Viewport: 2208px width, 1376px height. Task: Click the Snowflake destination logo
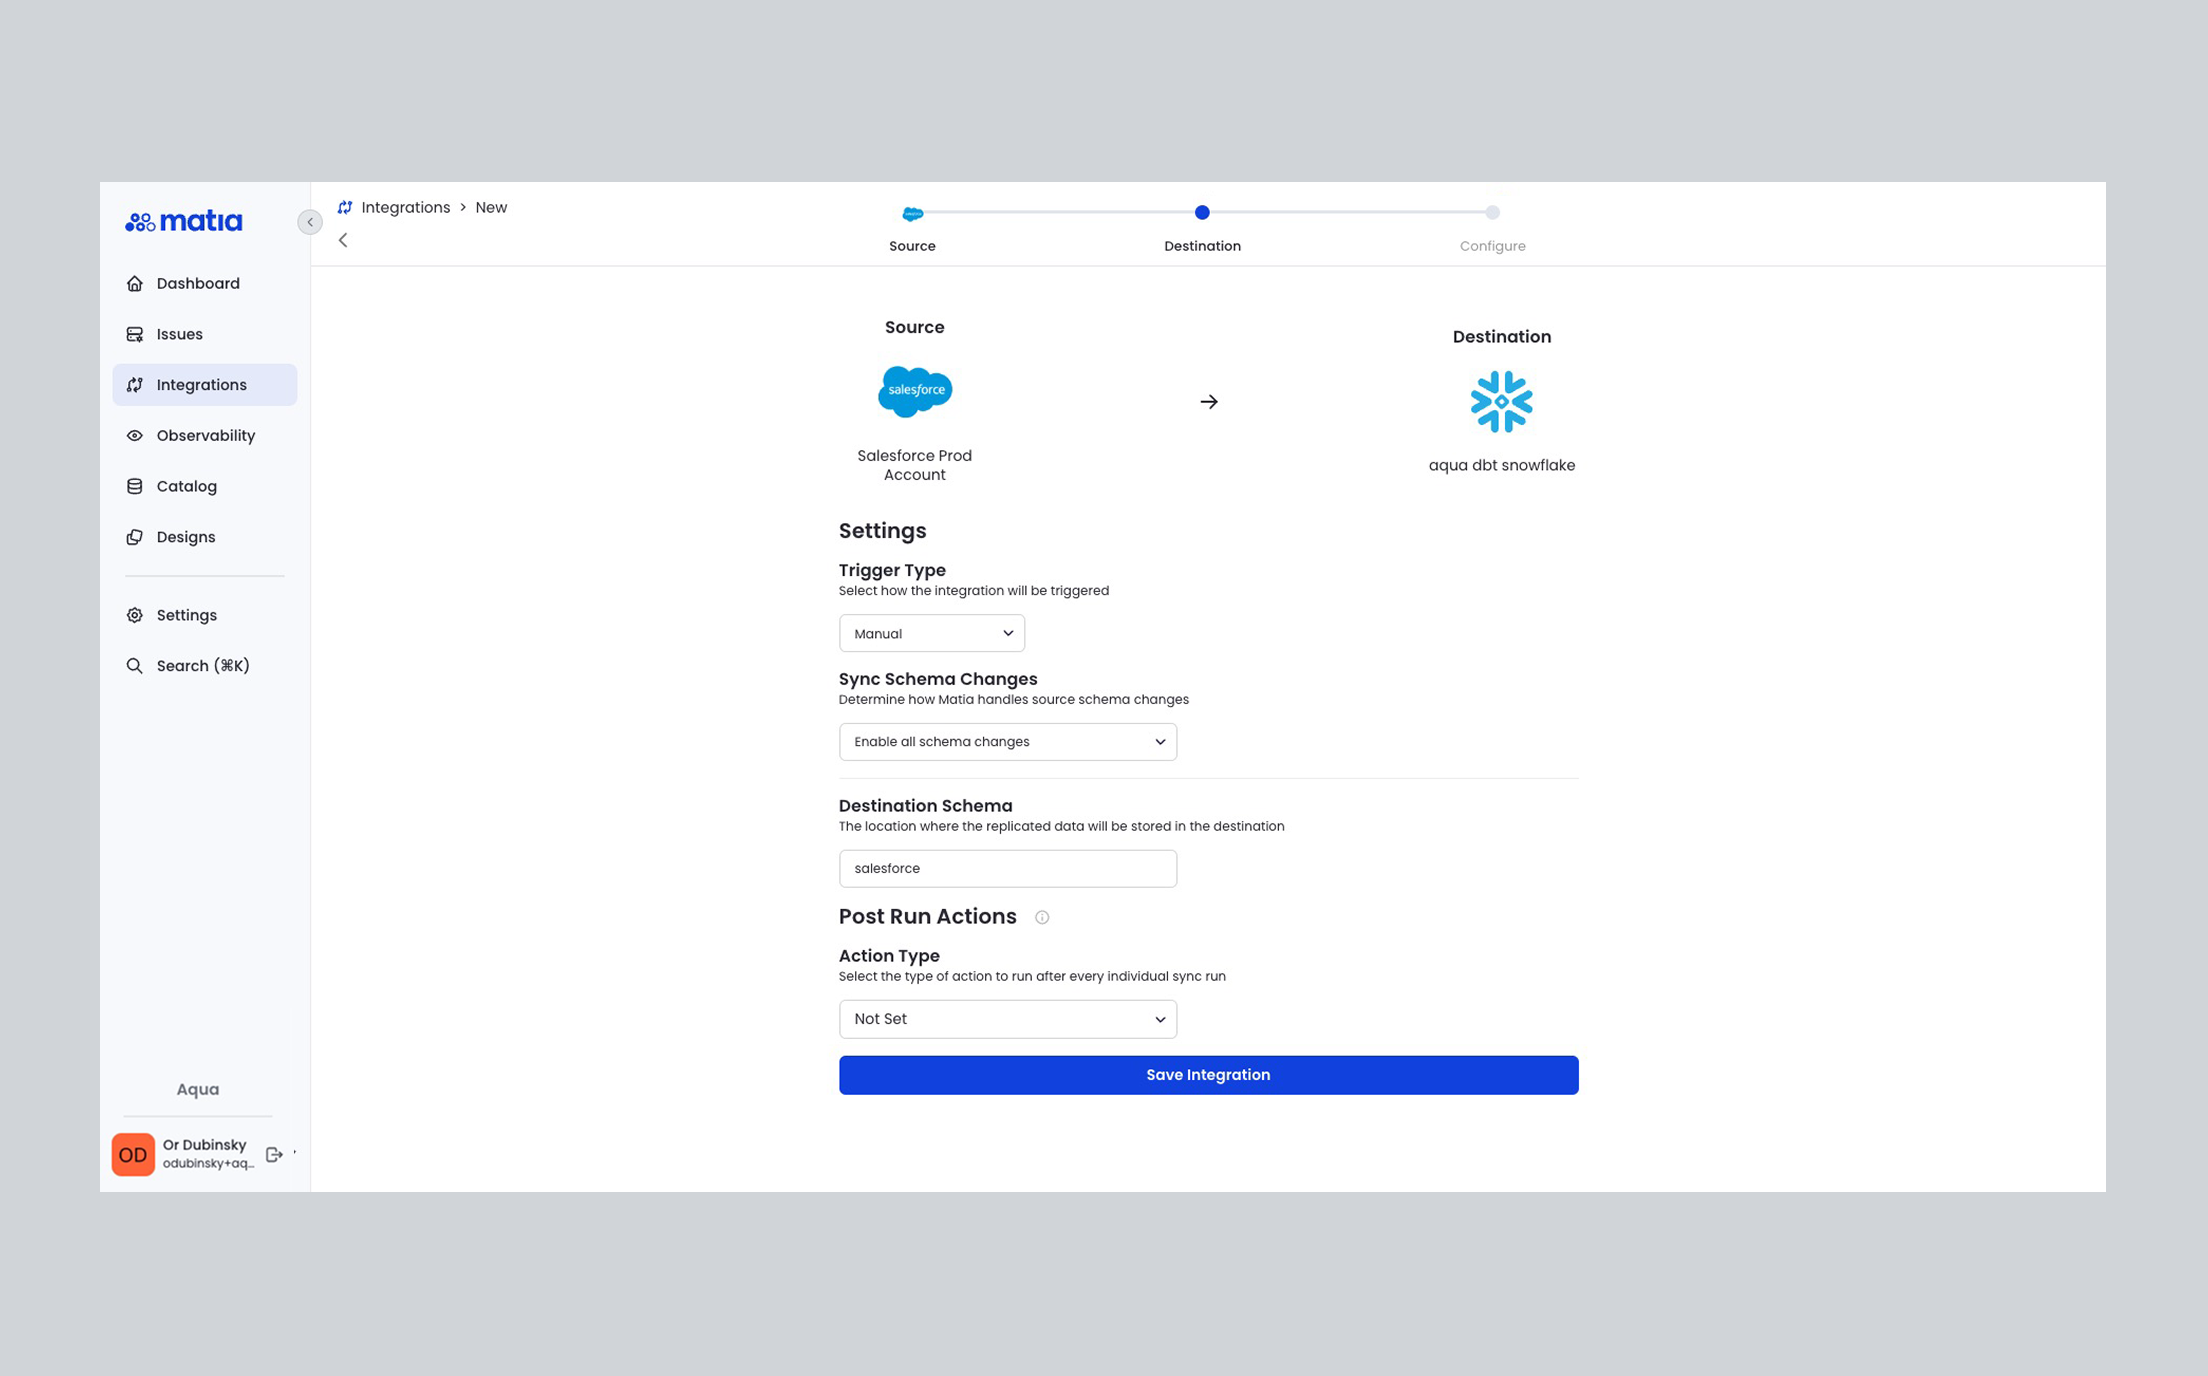point(1501,402)
